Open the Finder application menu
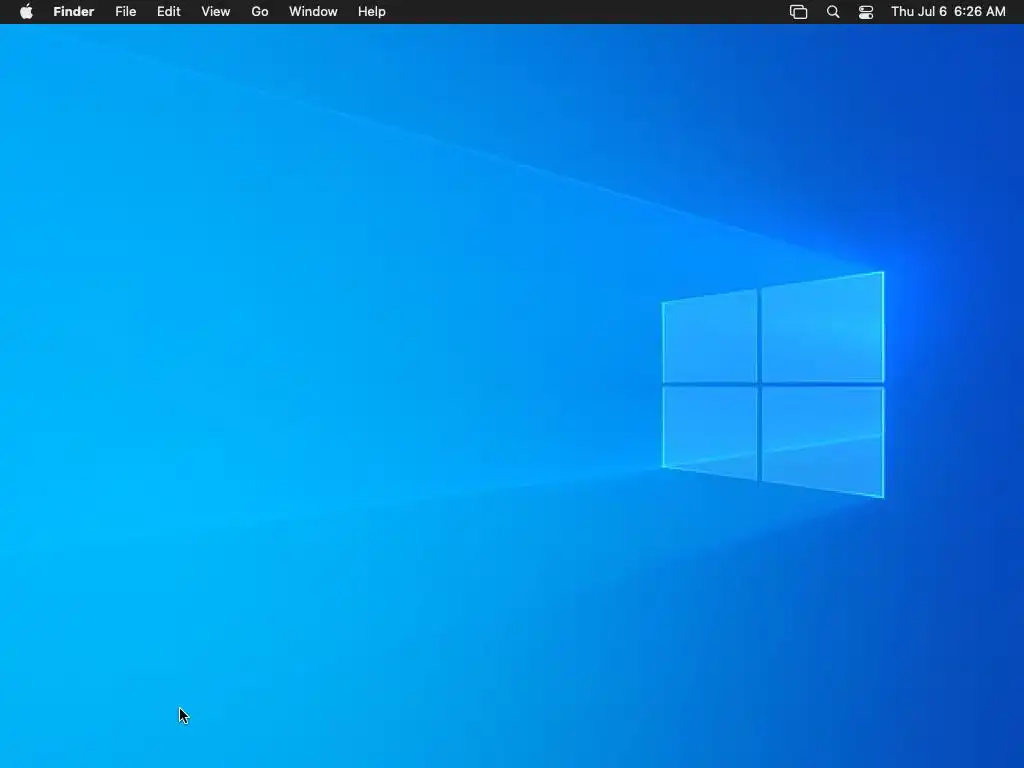Screen dimensions: 1024x768 point(74,12)
